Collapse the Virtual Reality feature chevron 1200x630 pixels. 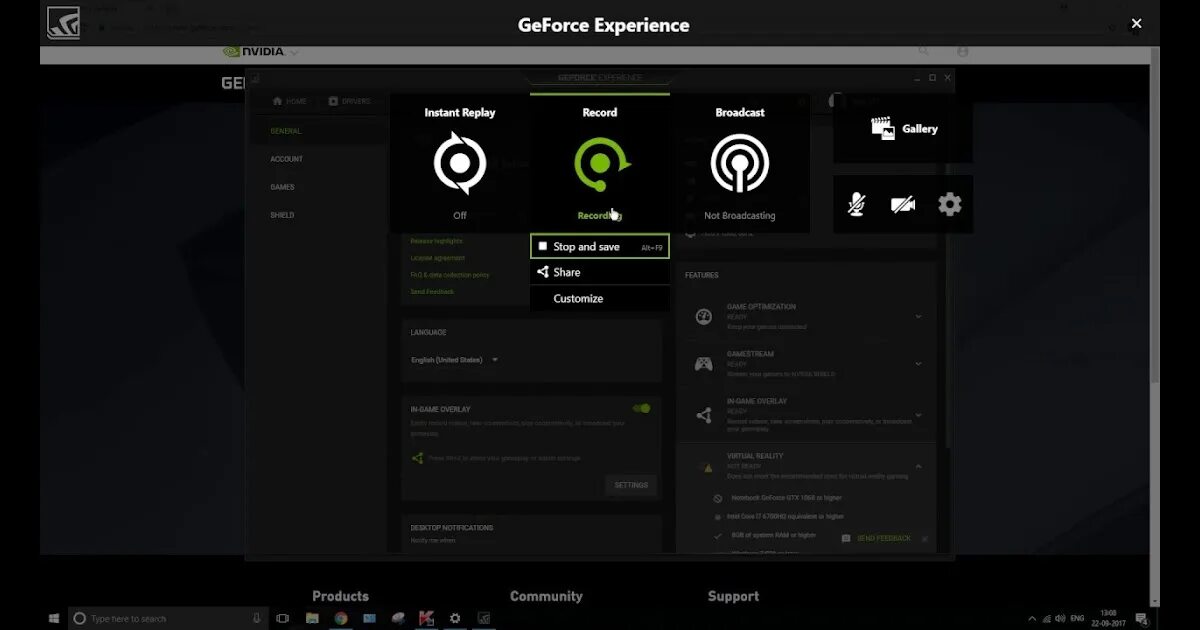coord(918,466)
